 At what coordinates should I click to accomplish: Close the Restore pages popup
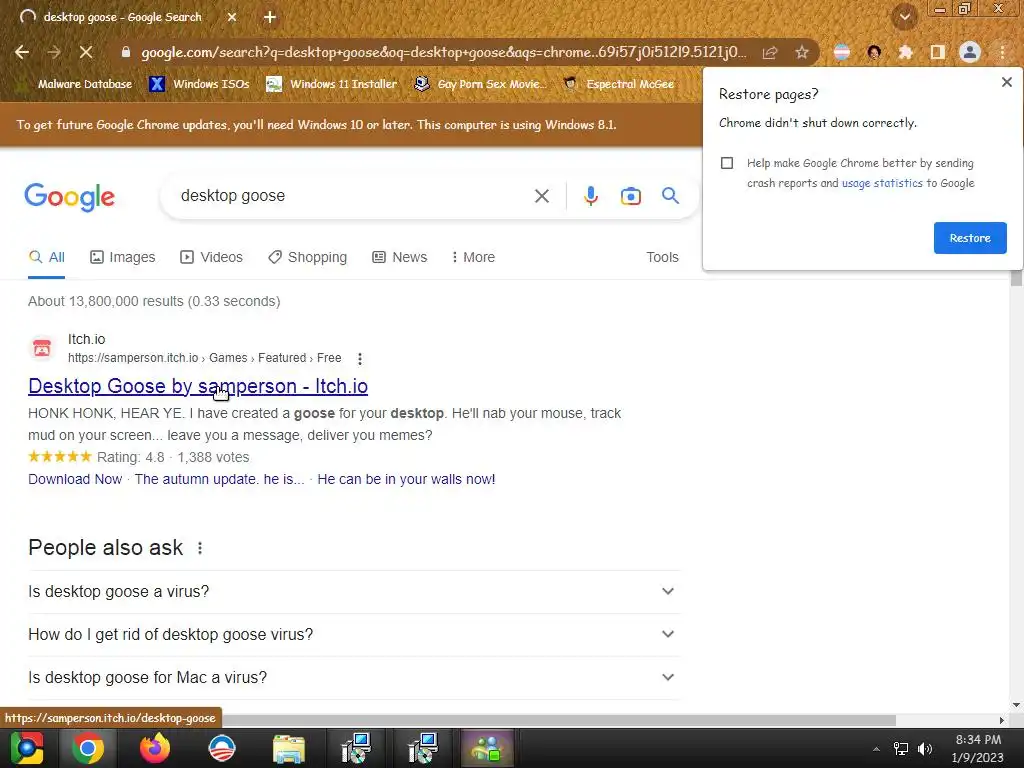tap(1006, 82)
